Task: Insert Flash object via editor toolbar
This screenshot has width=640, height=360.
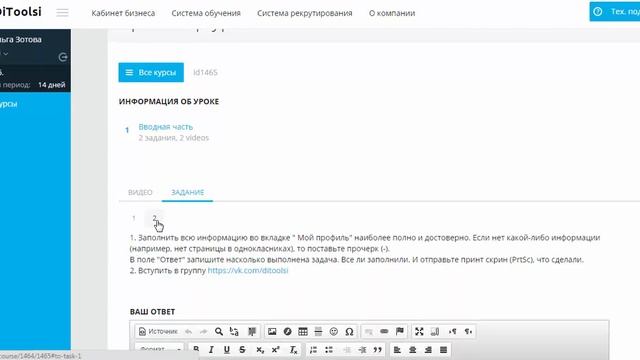Action: [287, 331]
